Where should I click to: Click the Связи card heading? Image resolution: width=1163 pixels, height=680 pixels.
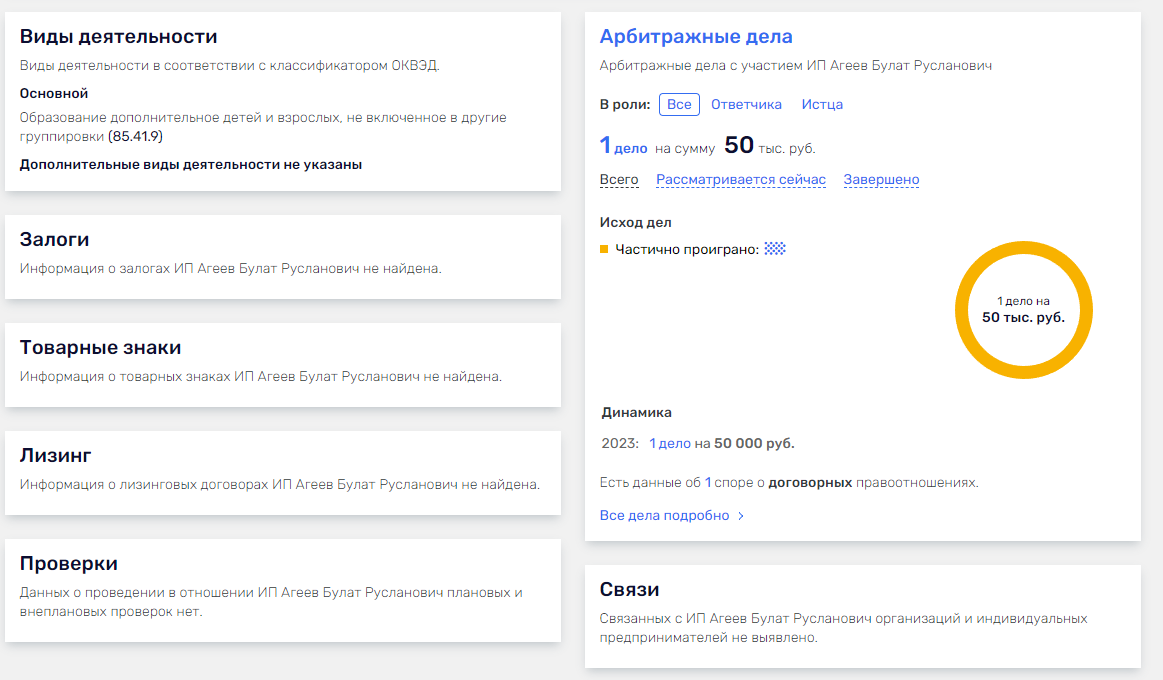629,589
